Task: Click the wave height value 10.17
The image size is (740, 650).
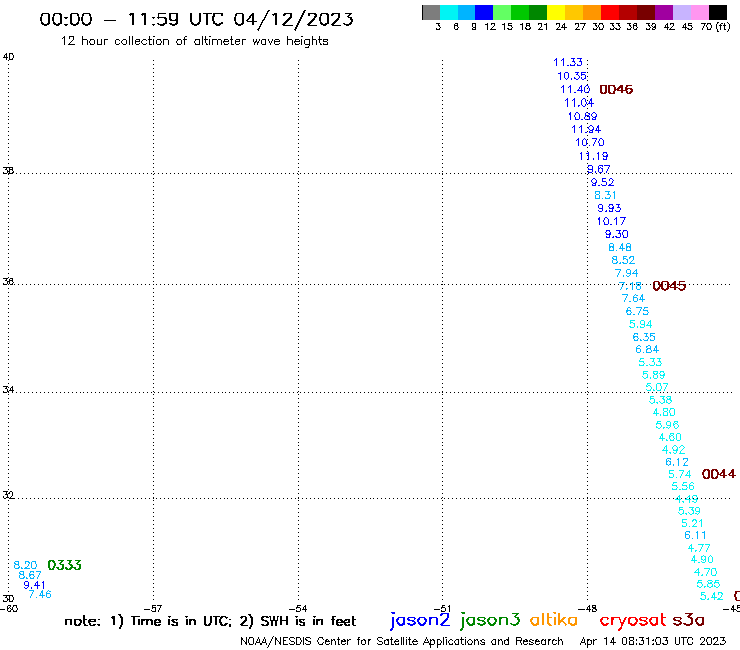Action: point(611,221)
